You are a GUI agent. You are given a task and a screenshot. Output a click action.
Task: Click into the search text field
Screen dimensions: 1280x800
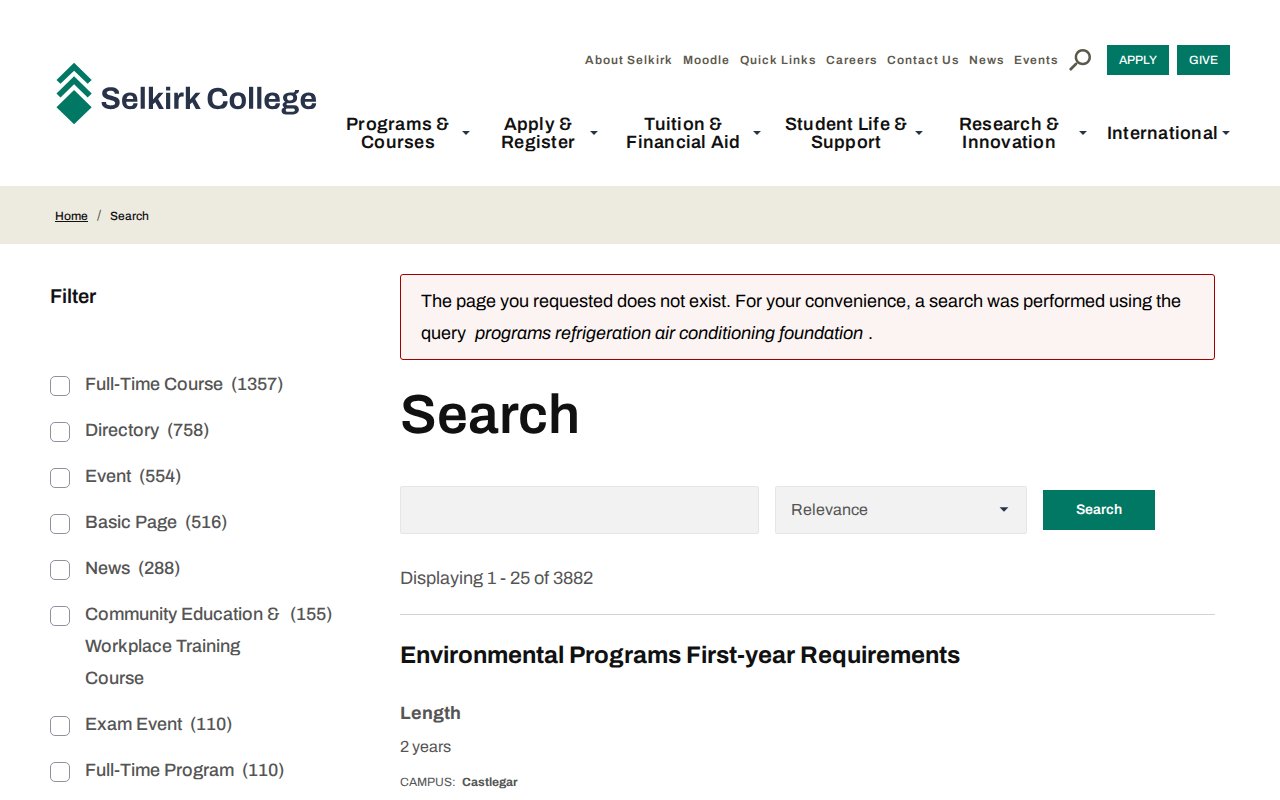point(579,510)
